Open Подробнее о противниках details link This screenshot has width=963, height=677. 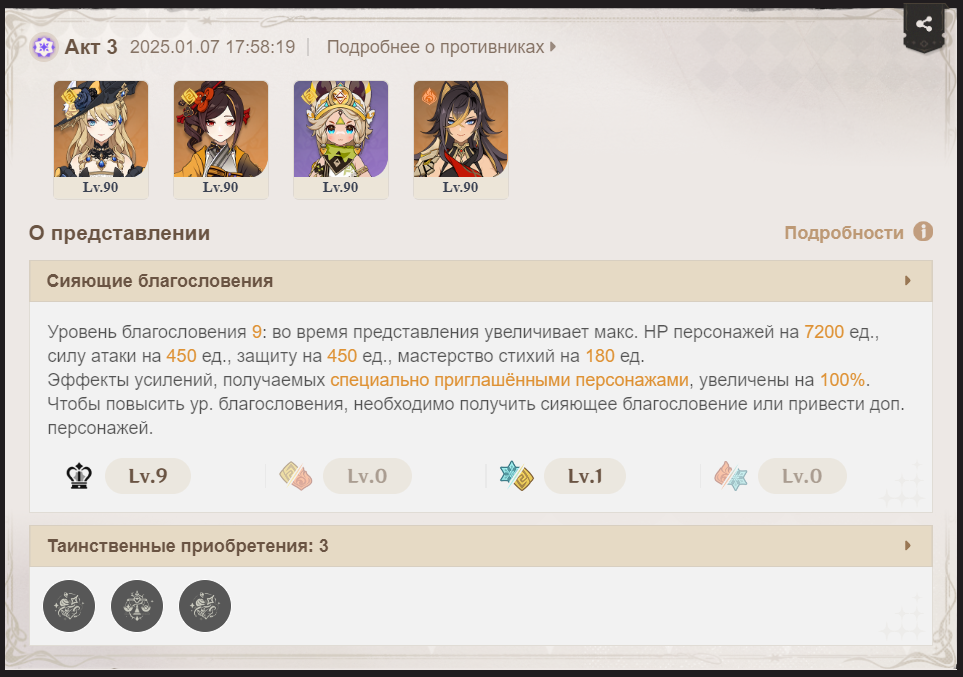tap(441, 47)
